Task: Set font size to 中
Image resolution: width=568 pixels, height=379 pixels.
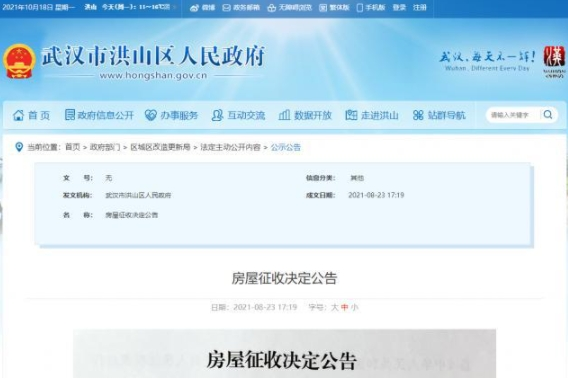Action: [x=344, y=307]
